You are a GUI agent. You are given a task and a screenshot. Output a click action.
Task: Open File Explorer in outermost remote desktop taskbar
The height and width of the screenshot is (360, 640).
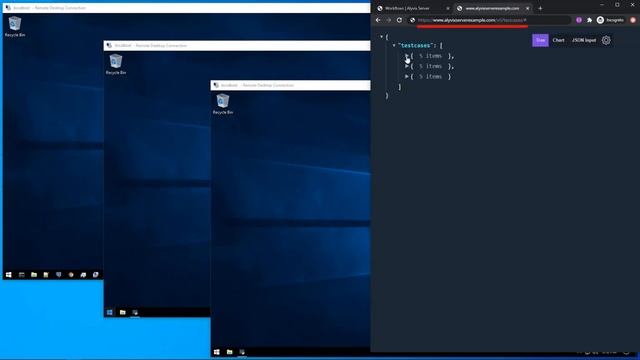(34, 275)
